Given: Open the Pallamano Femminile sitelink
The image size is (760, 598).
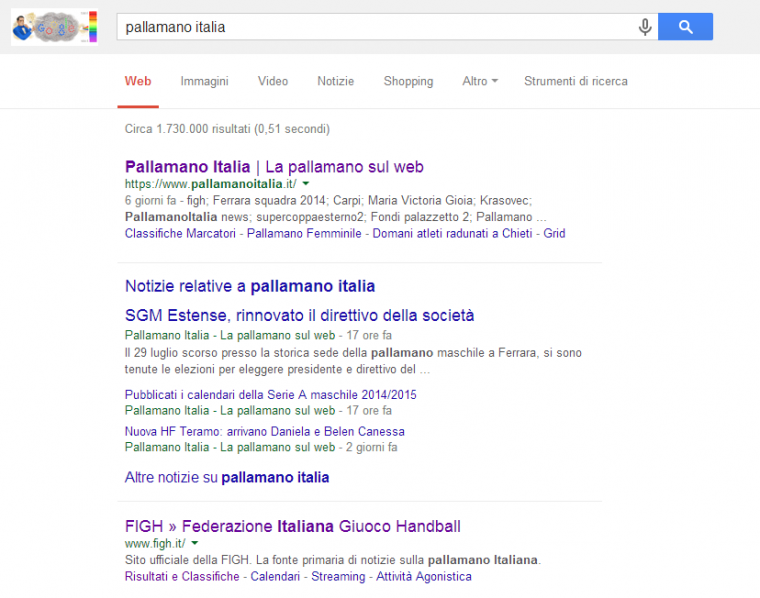Looking at the screenshot, I should point(304,234).
